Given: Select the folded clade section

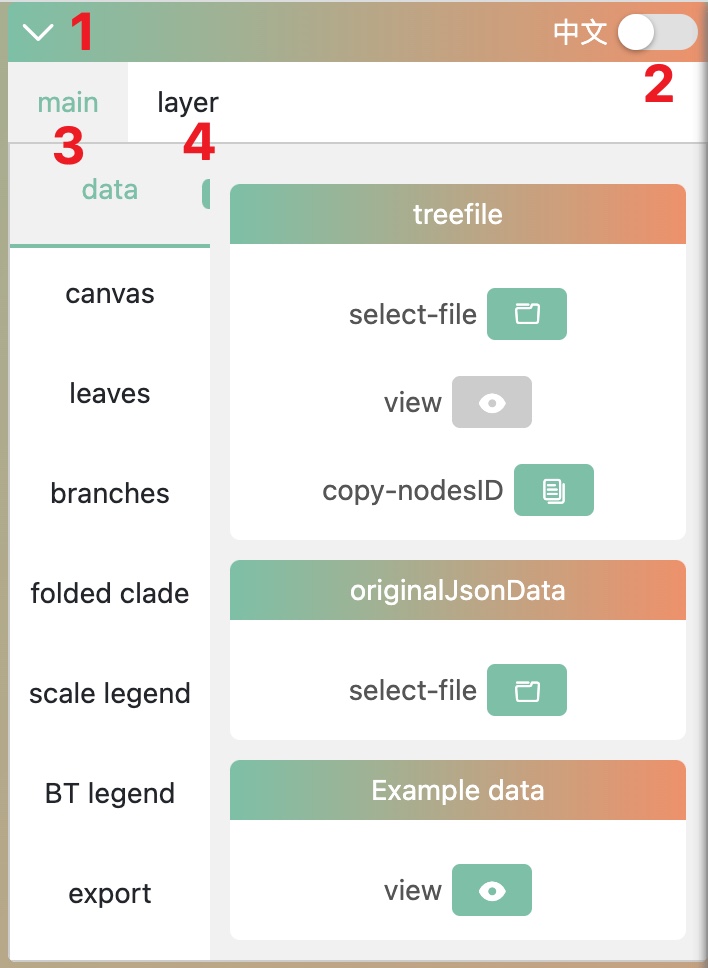Looking at the screenshot, I should pos(110,593).
